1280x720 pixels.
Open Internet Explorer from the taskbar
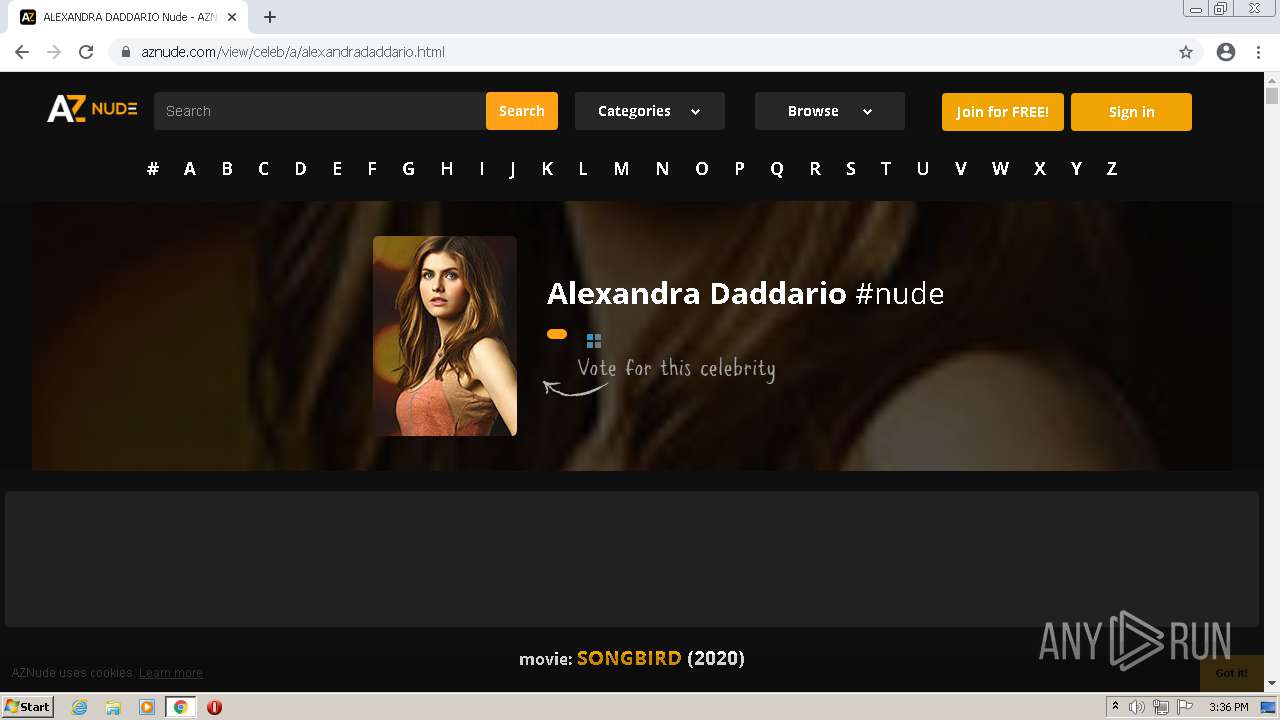tap(79, 707)
